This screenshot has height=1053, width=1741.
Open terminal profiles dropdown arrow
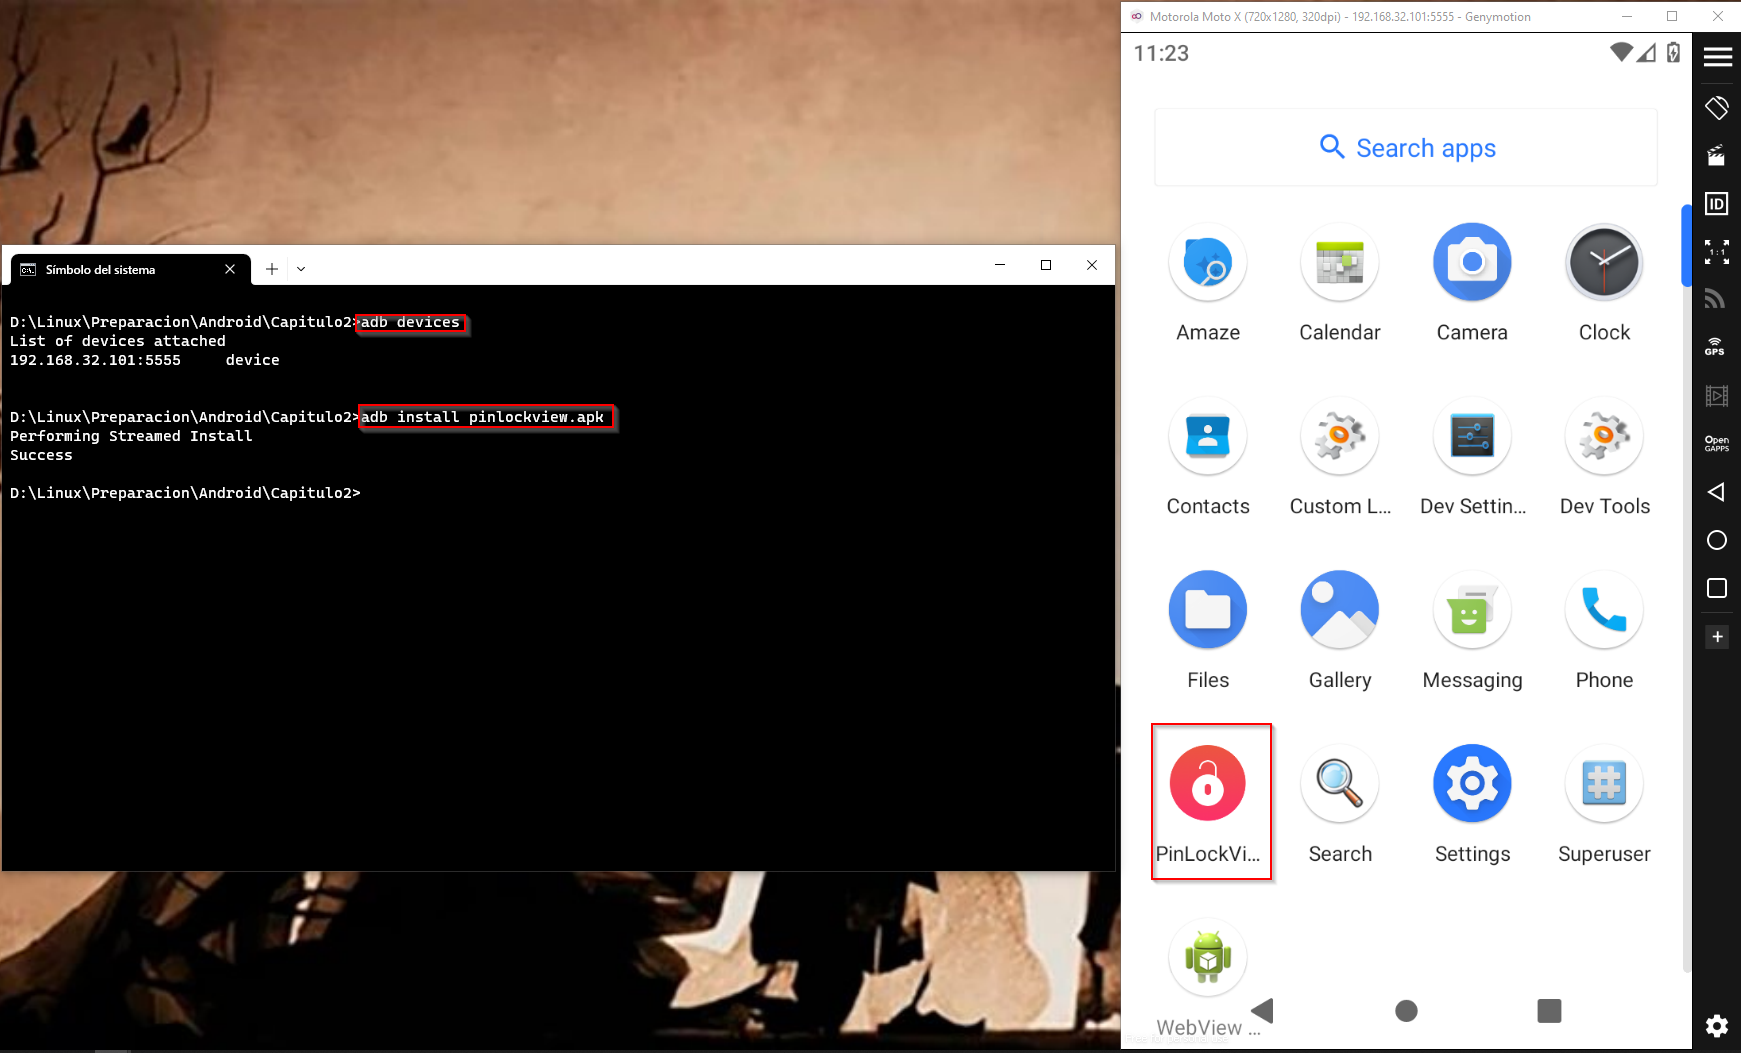tap(301, 269)
